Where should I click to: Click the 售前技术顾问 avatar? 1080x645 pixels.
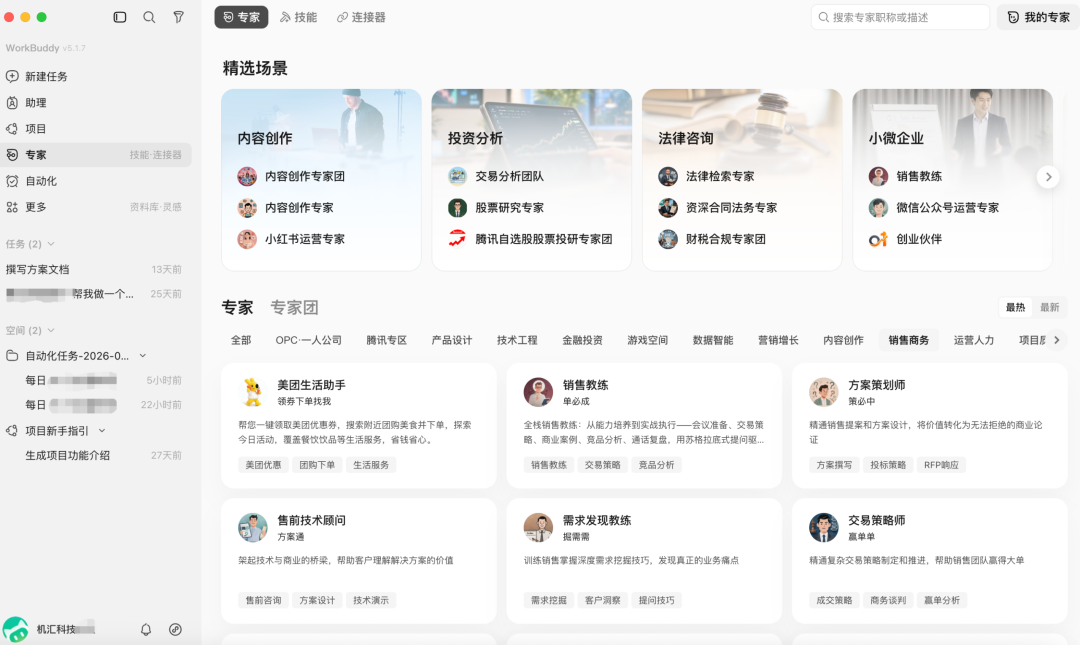pyautogui.click(x=253, y=527)
